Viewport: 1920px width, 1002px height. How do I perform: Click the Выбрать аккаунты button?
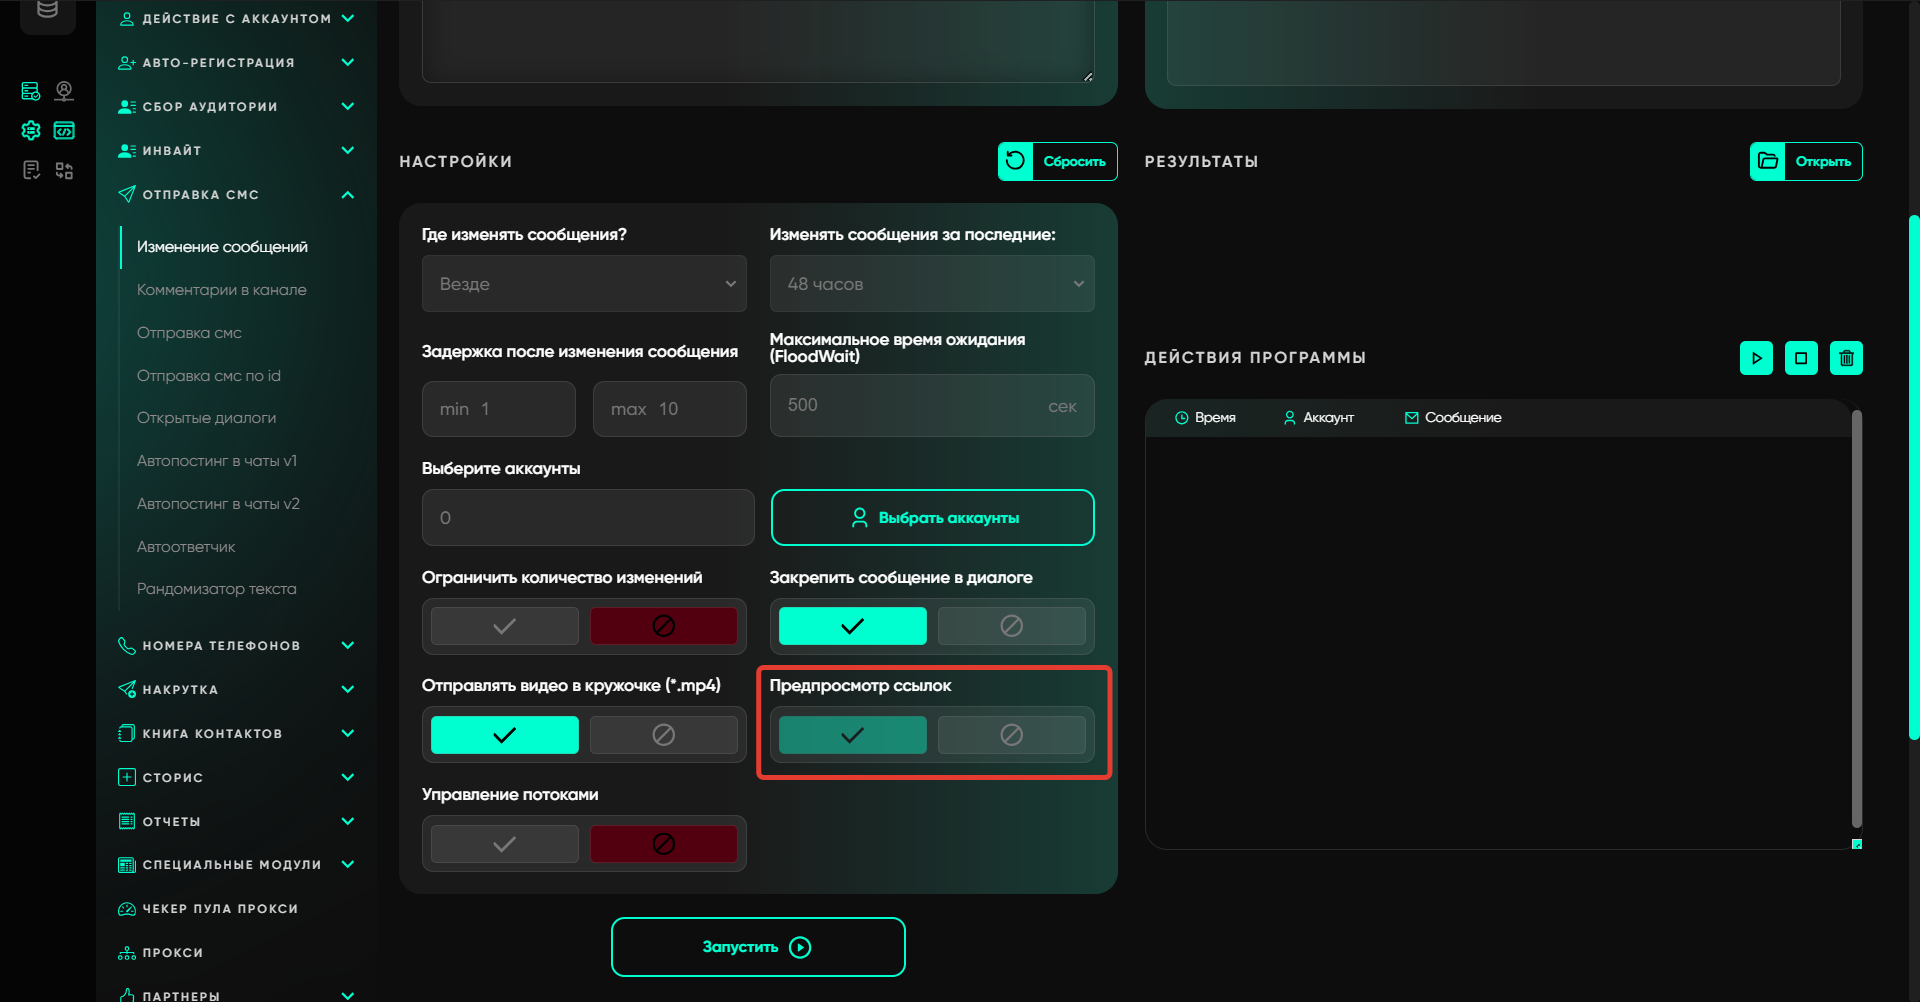(x=932, y=518)
